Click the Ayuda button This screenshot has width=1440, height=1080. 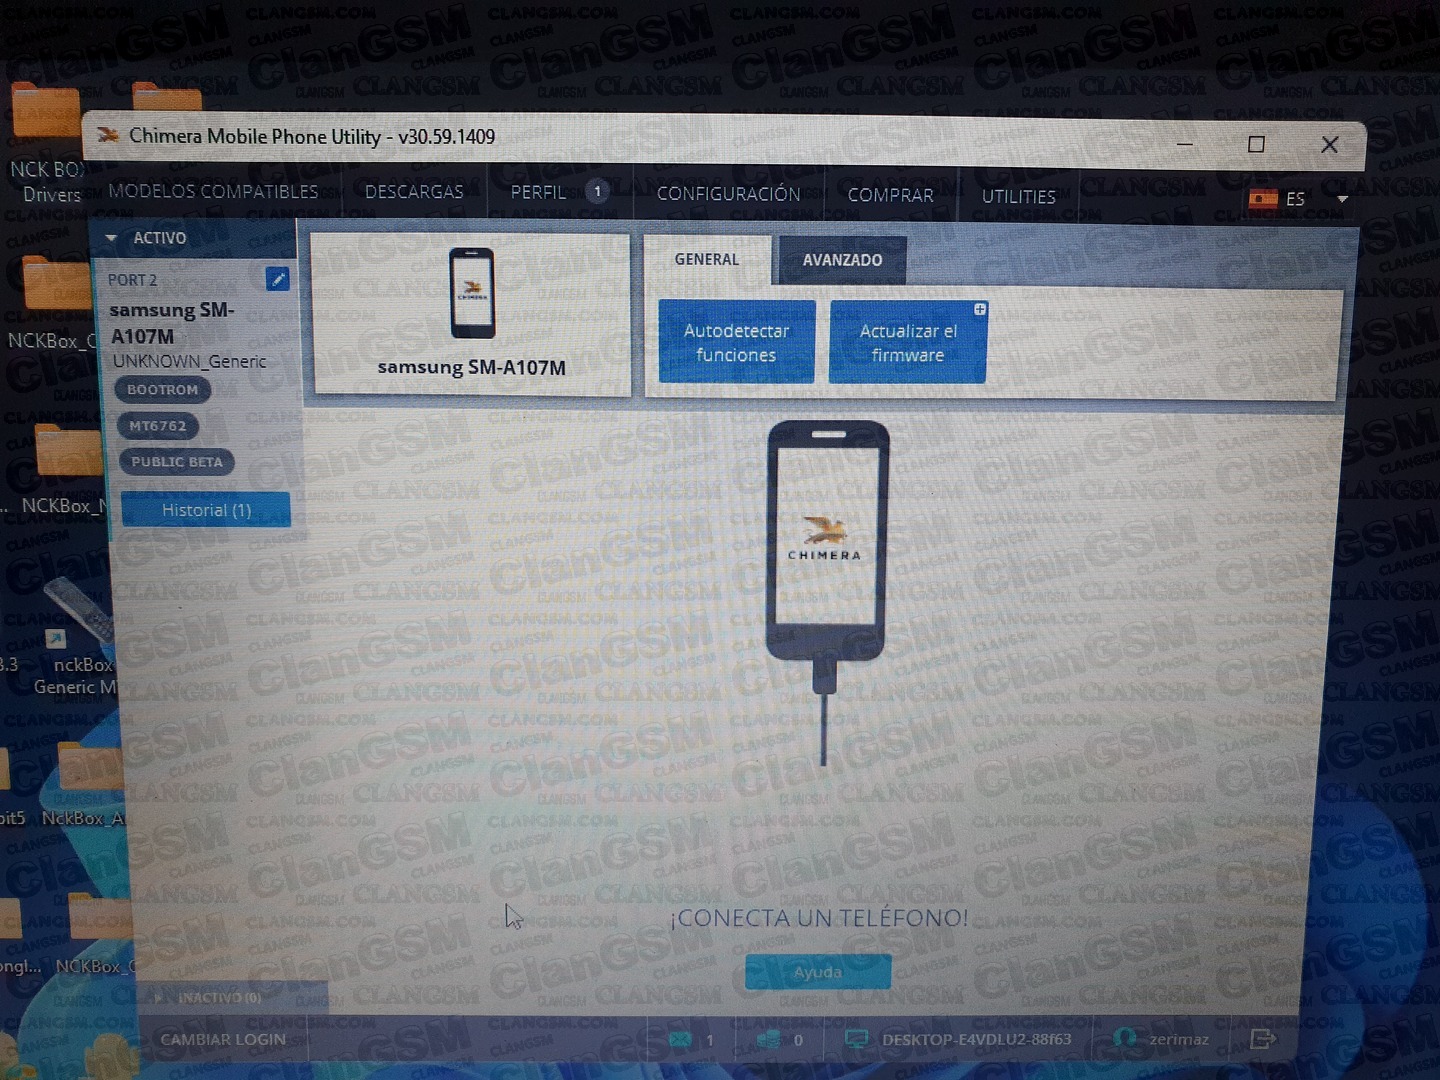tap(817, 971)
